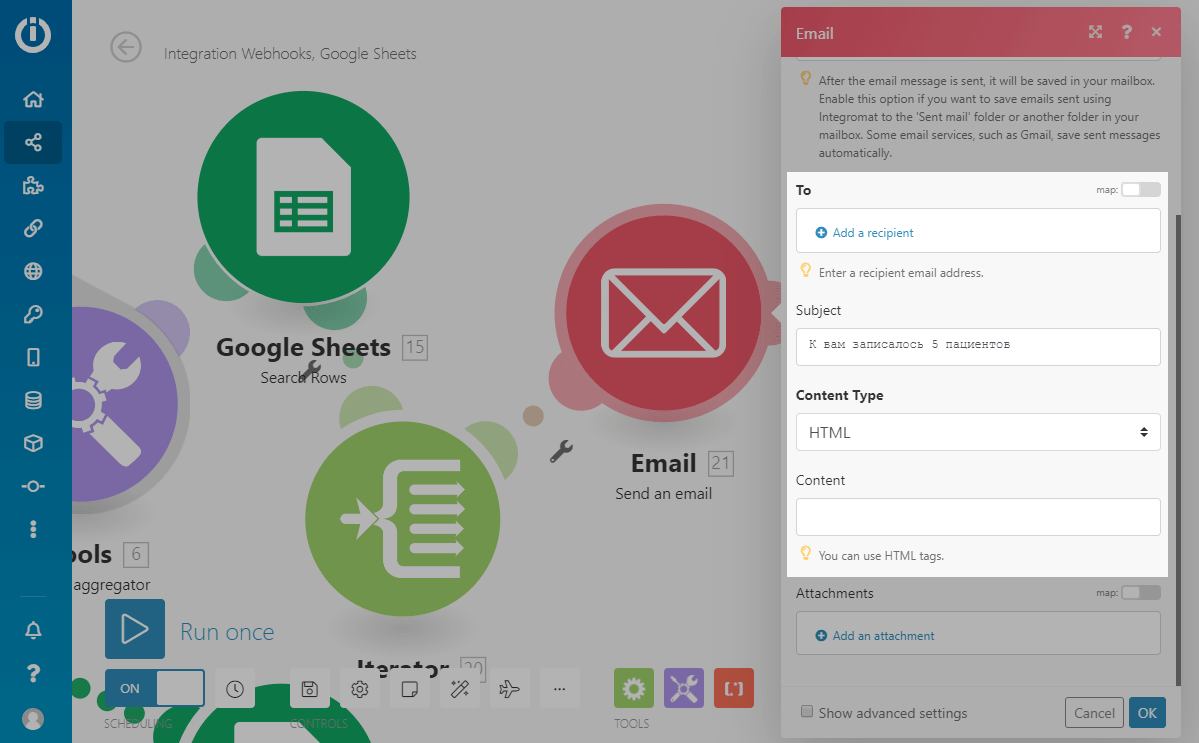Click the Subject input field
This screenshot has height=743, width=1199.
977,346
